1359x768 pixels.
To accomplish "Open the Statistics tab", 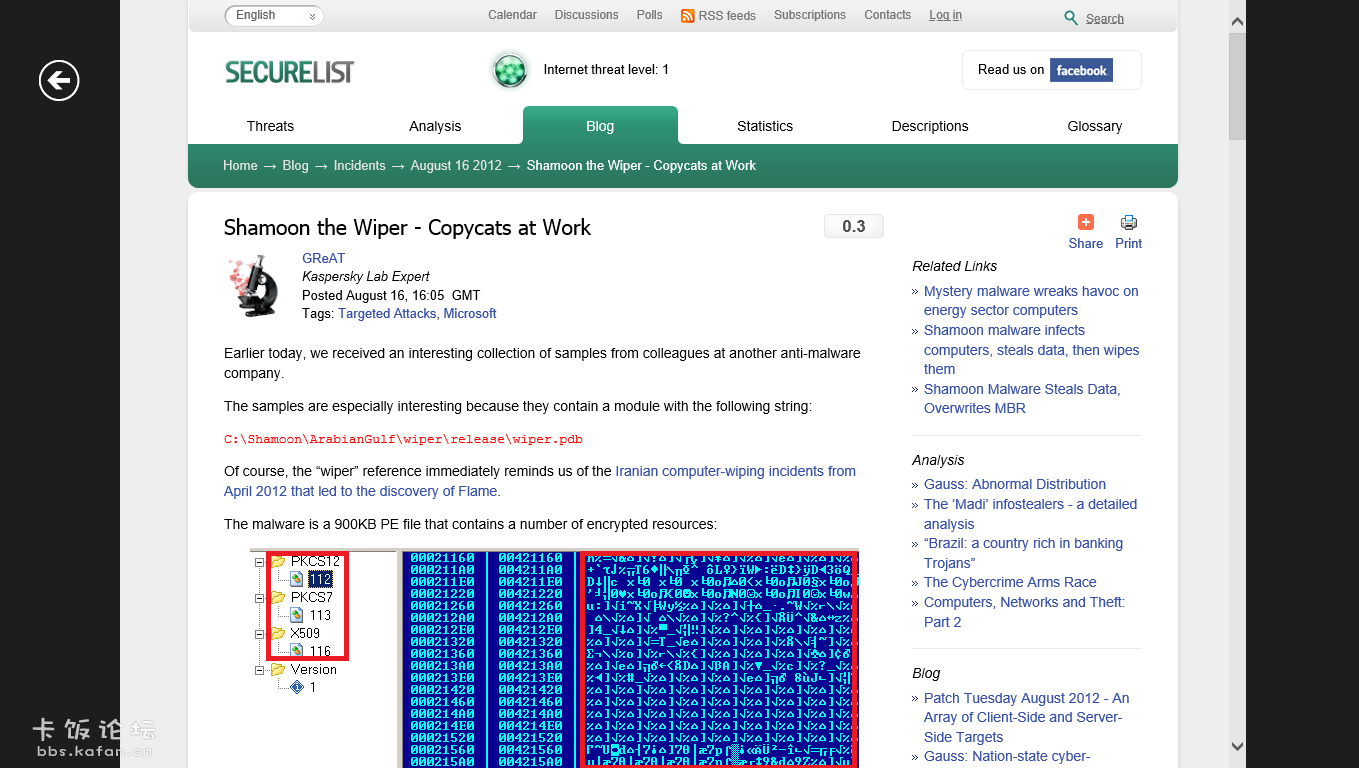I will pos(765,126).
